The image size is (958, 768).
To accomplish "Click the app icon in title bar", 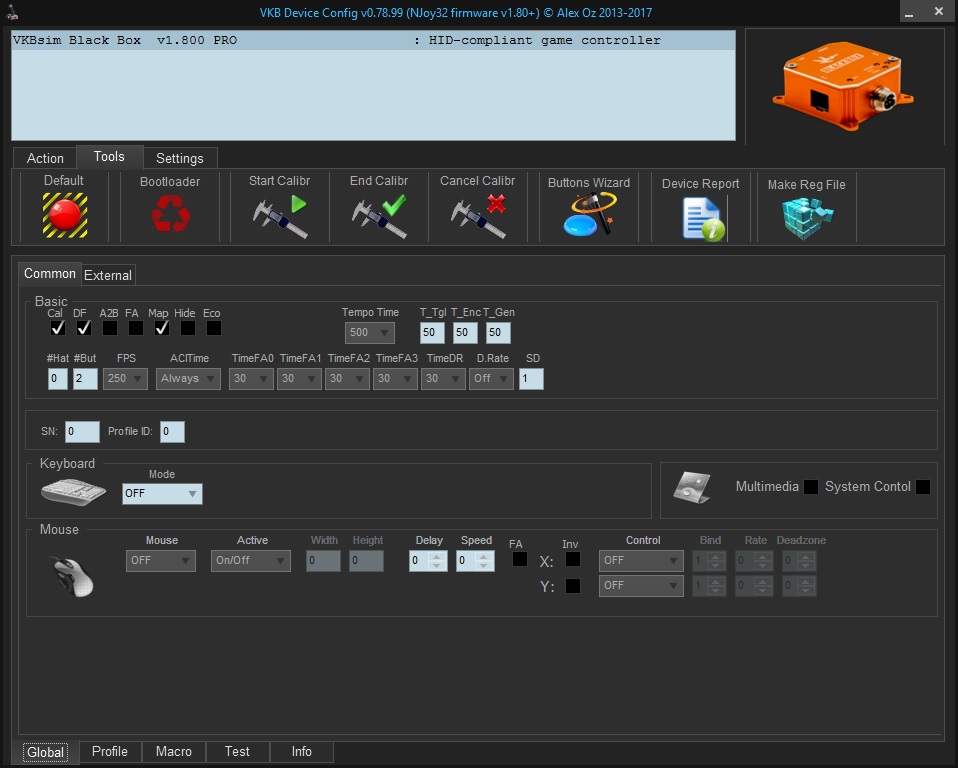I will tap(12, 12).
